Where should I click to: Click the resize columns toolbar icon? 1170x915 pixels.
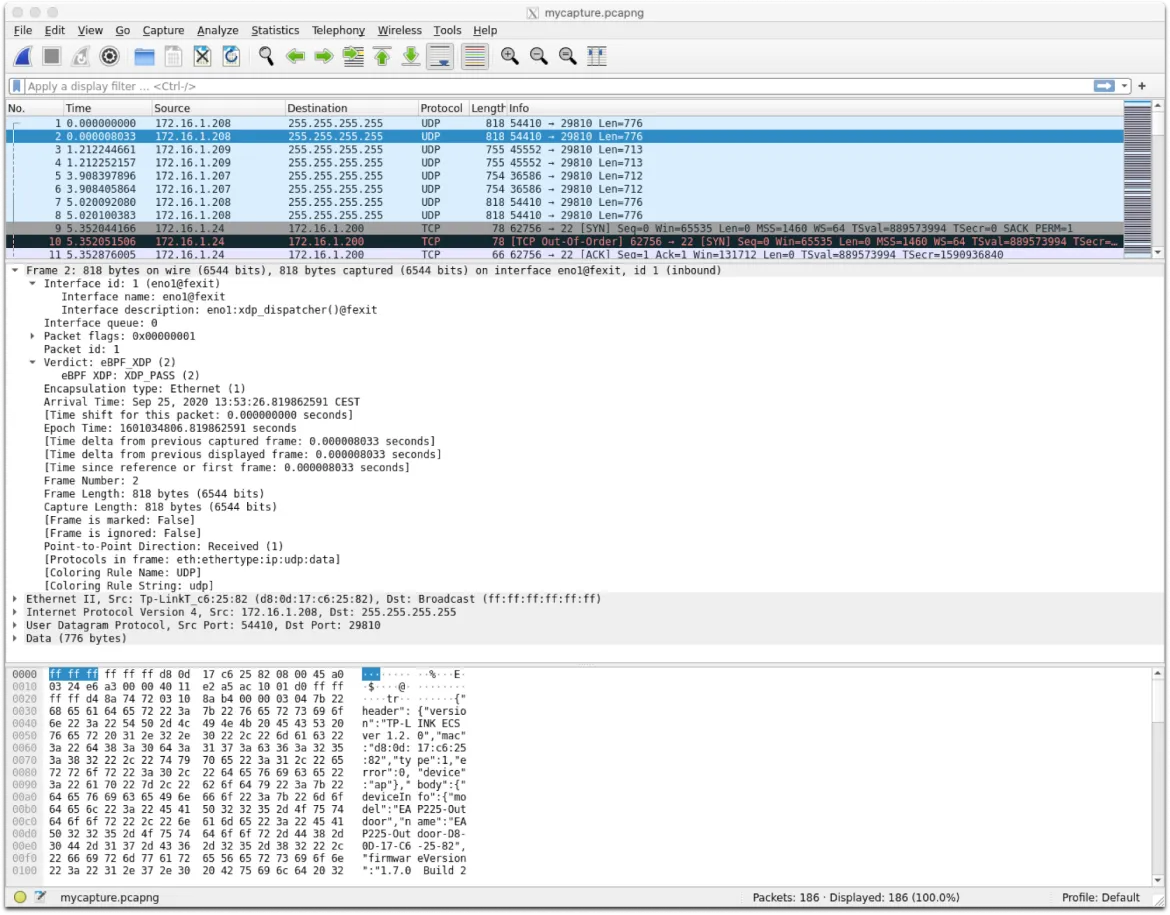(596, 57)
